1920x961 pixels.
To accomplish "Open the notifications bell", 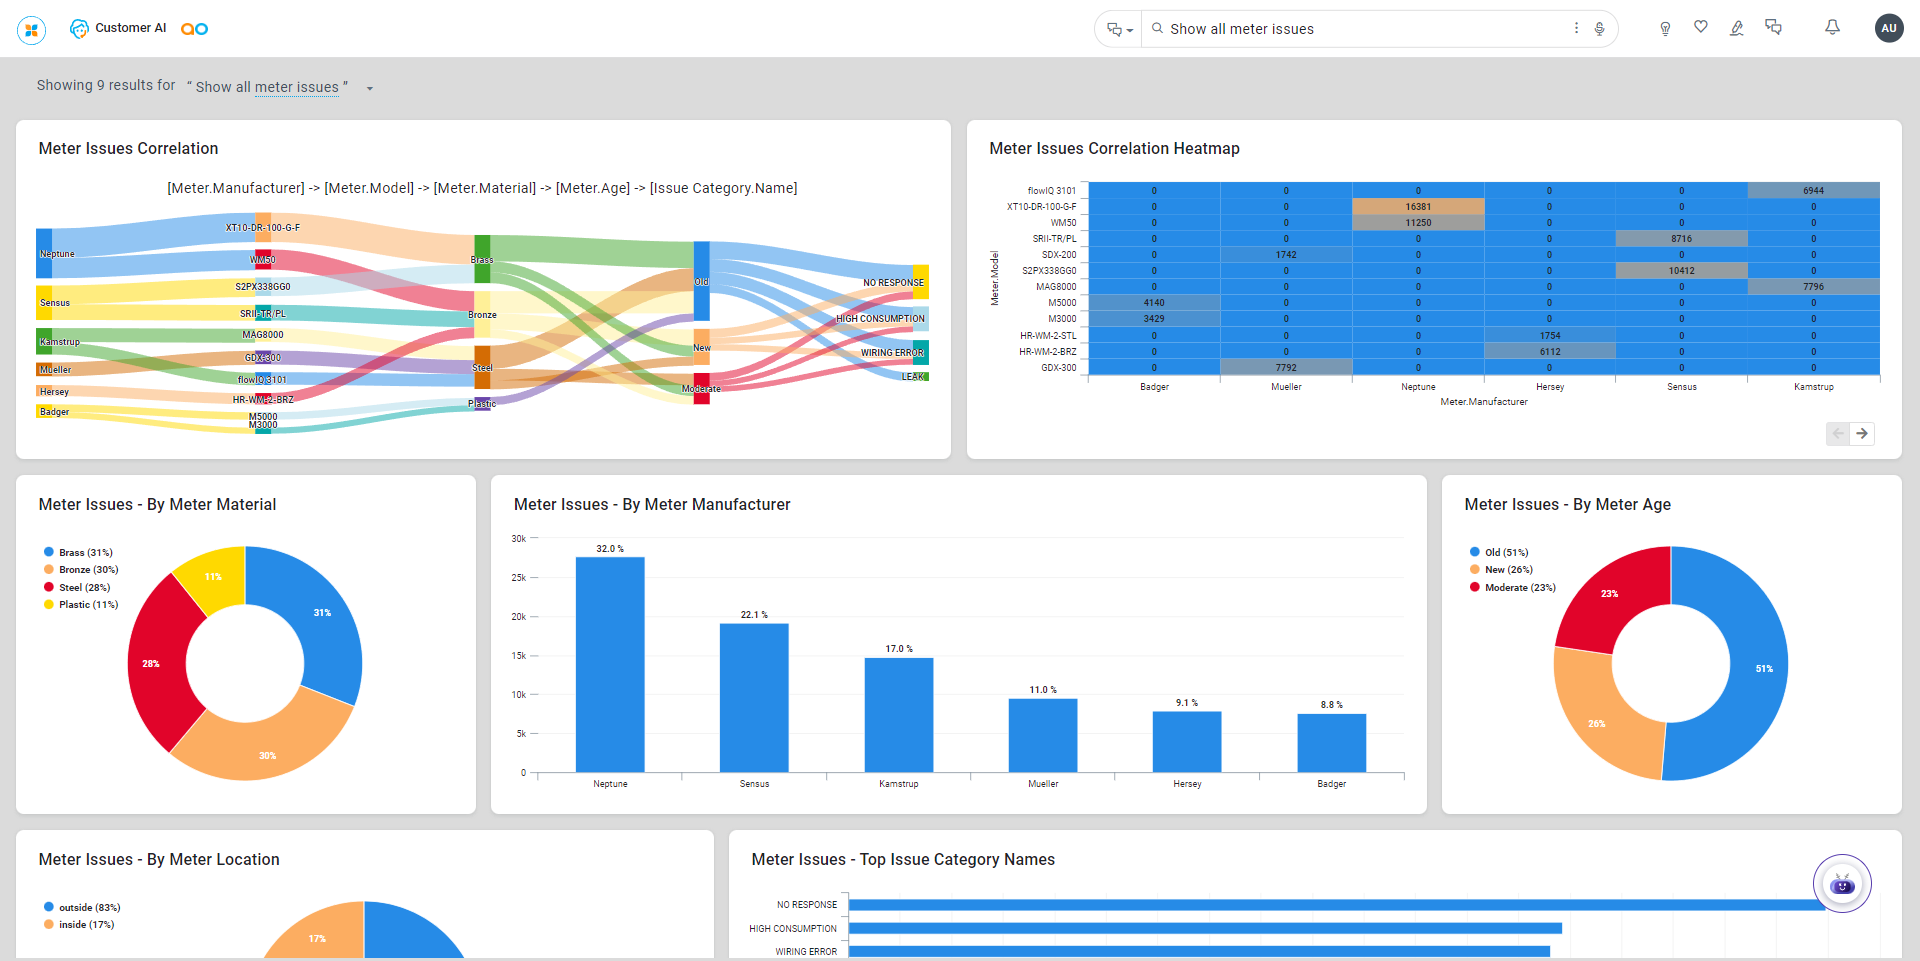I will 1832,28.
